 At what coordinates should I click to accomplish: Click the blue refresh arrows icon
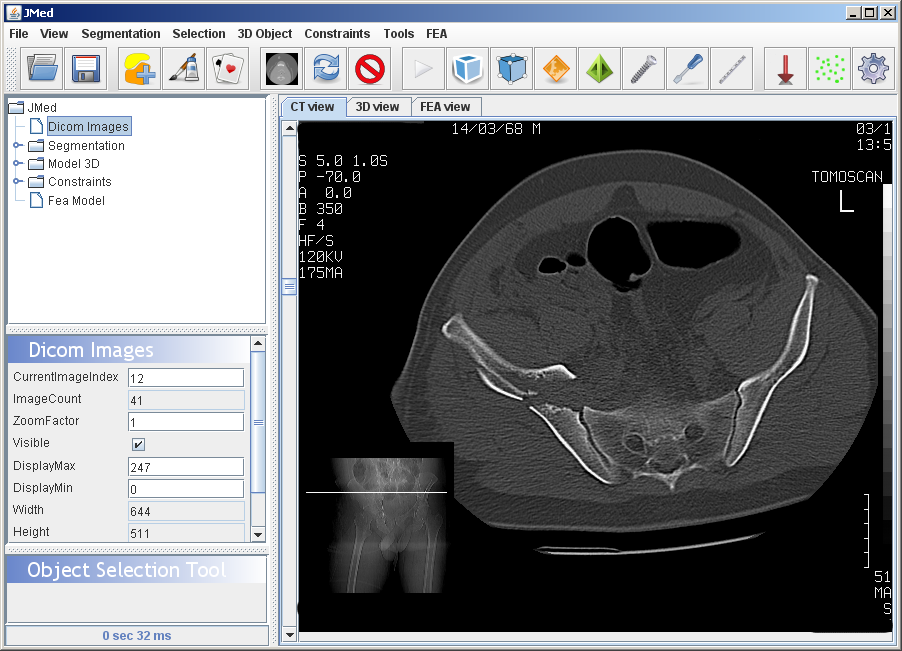coord(326,69)
